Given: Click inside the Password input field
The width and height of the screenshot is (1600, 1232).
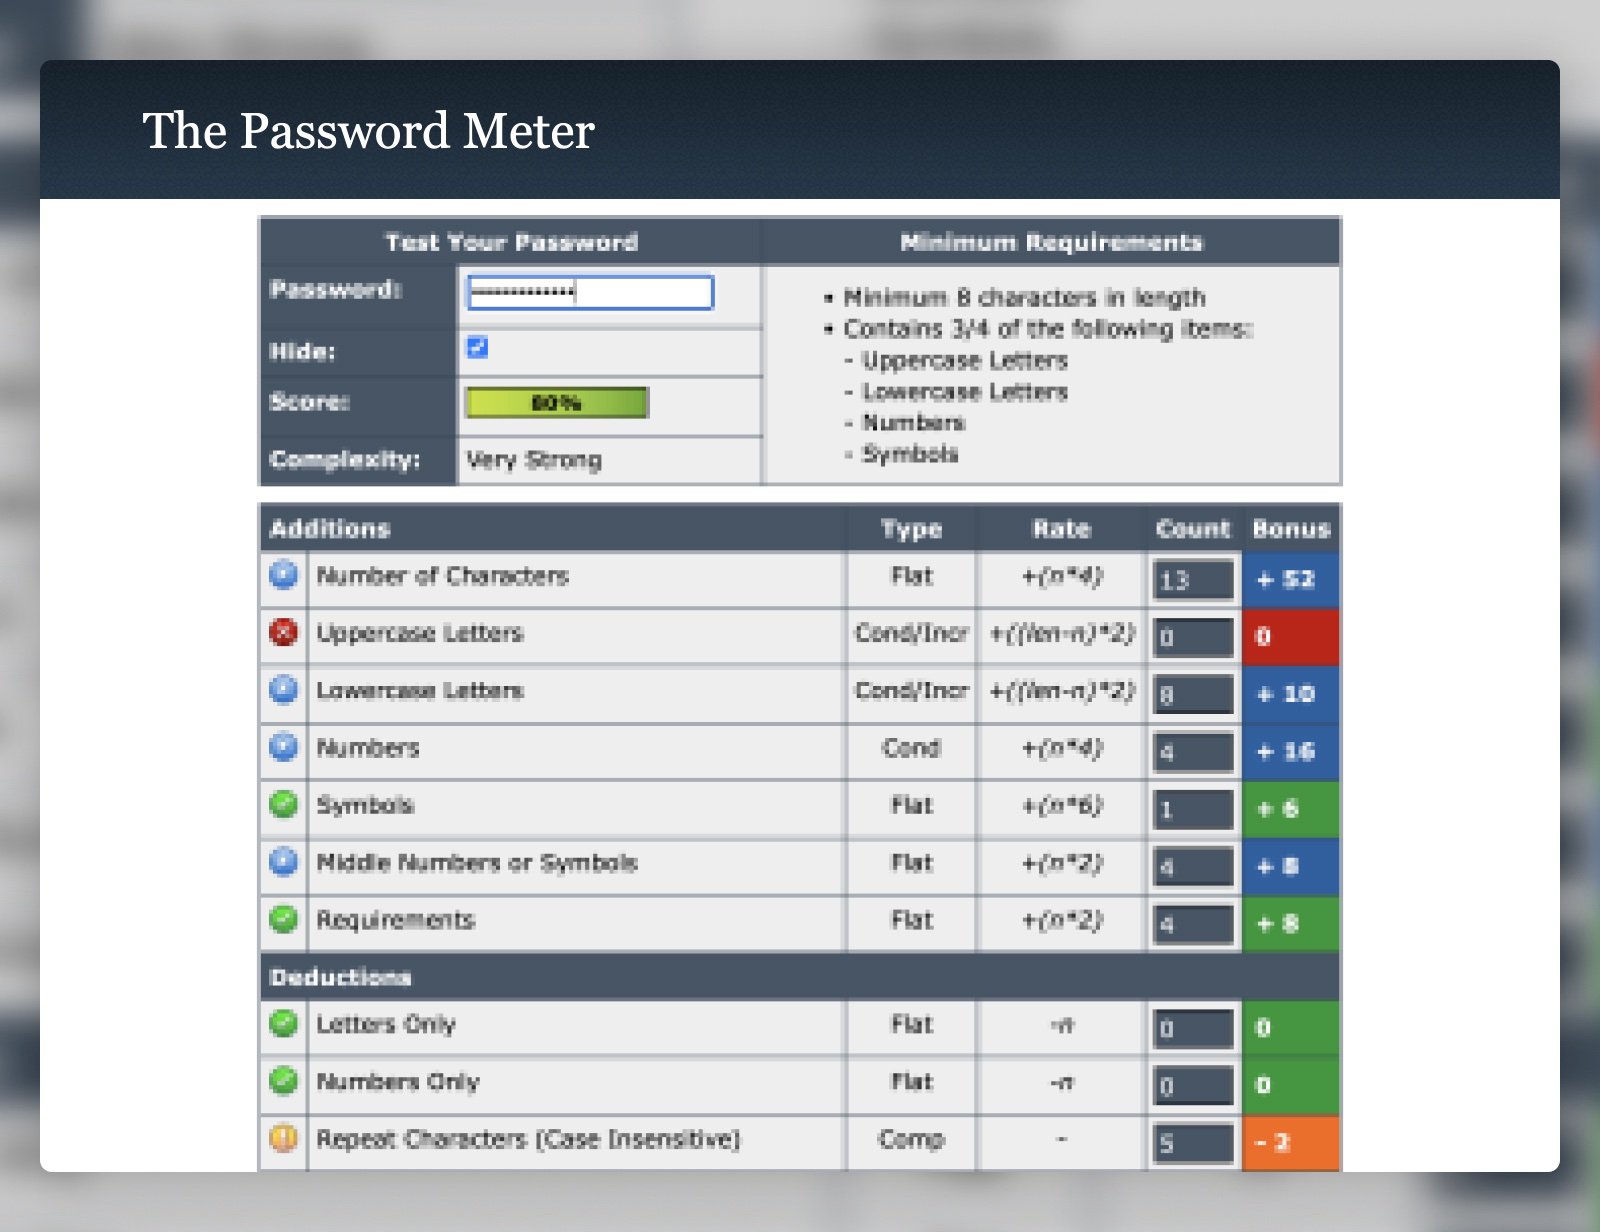Looking at the screenshot, I should click(x=590, y=293).
